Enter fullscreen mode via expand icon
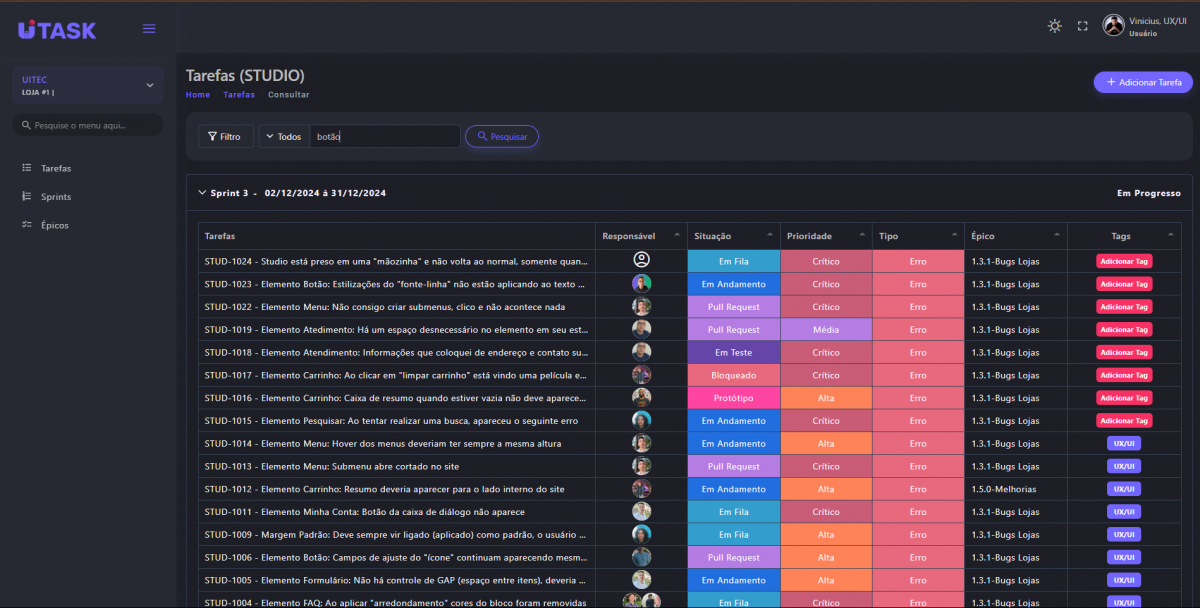Screen dimensions: 1200x608 [x=1082, y=26]
